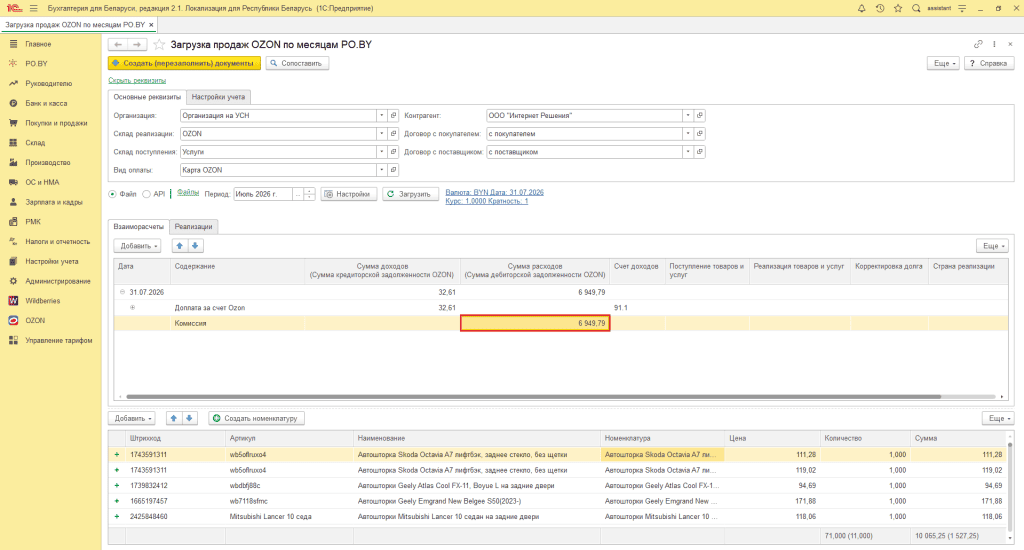The height and width of the screenshot is (550, 1024).
Task: Click Создать (перезаполнить) документы button
Action: pyautogui.click(x=184, y=63)
